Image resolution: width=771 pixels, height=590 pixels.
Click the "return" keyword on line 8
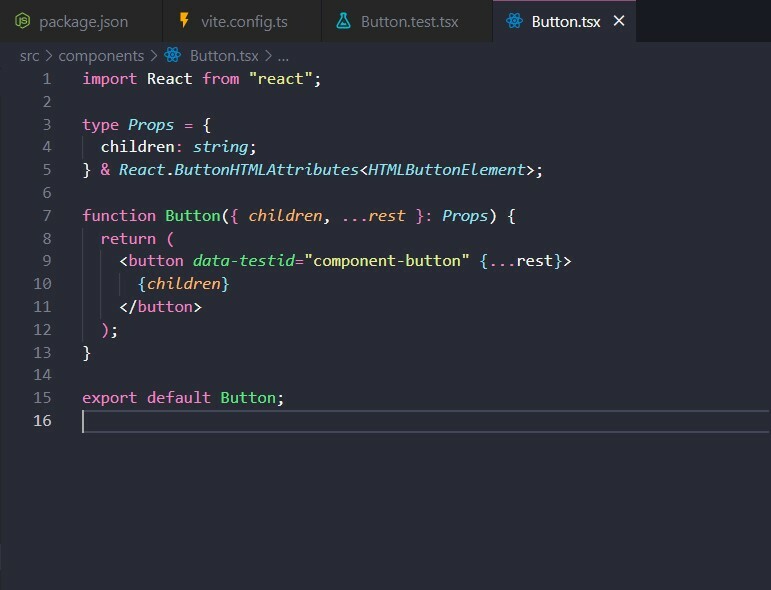click(x=128, y=238)
